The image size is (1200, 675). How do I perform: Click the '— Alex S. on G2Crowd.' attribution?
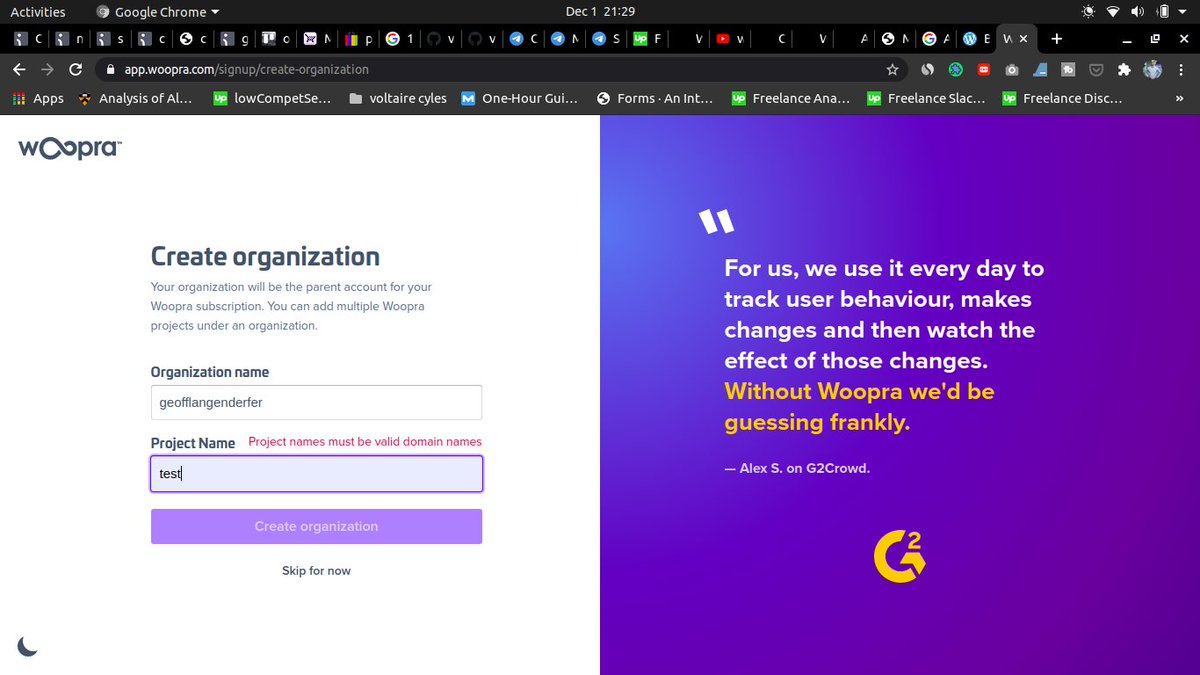(x=797, y=468)
